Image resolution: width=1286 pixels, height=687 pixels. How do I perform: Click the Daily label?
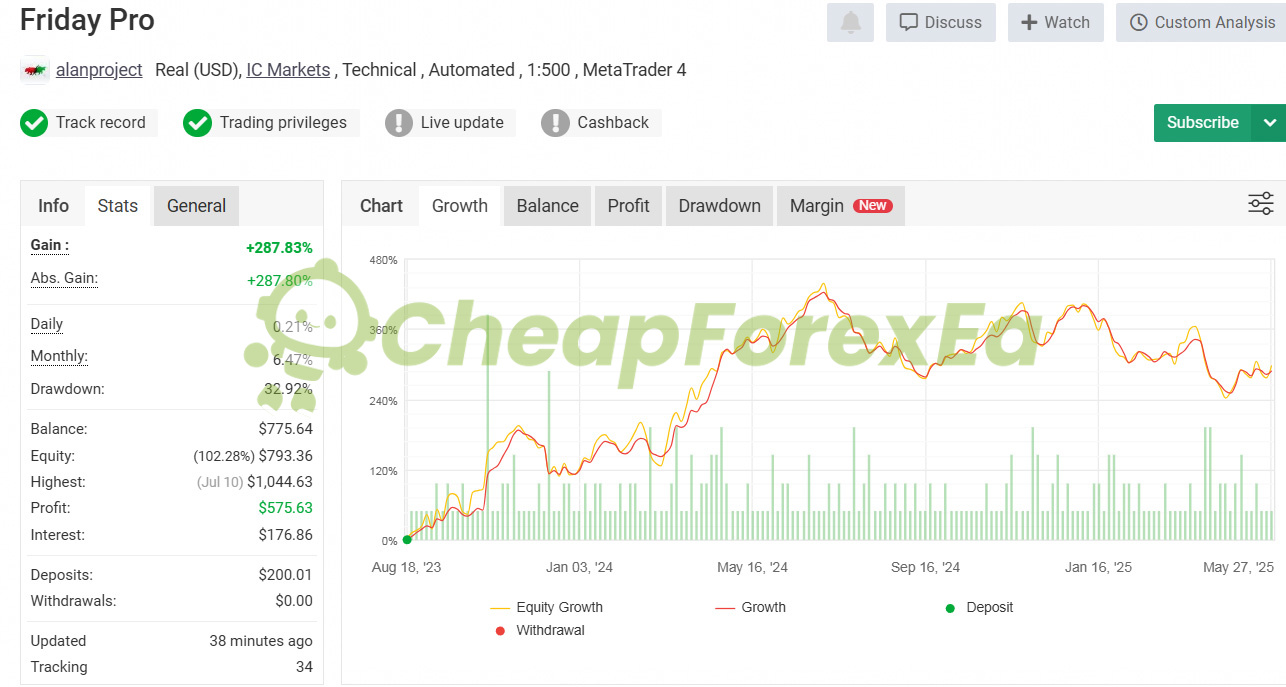tap(47, 325)
